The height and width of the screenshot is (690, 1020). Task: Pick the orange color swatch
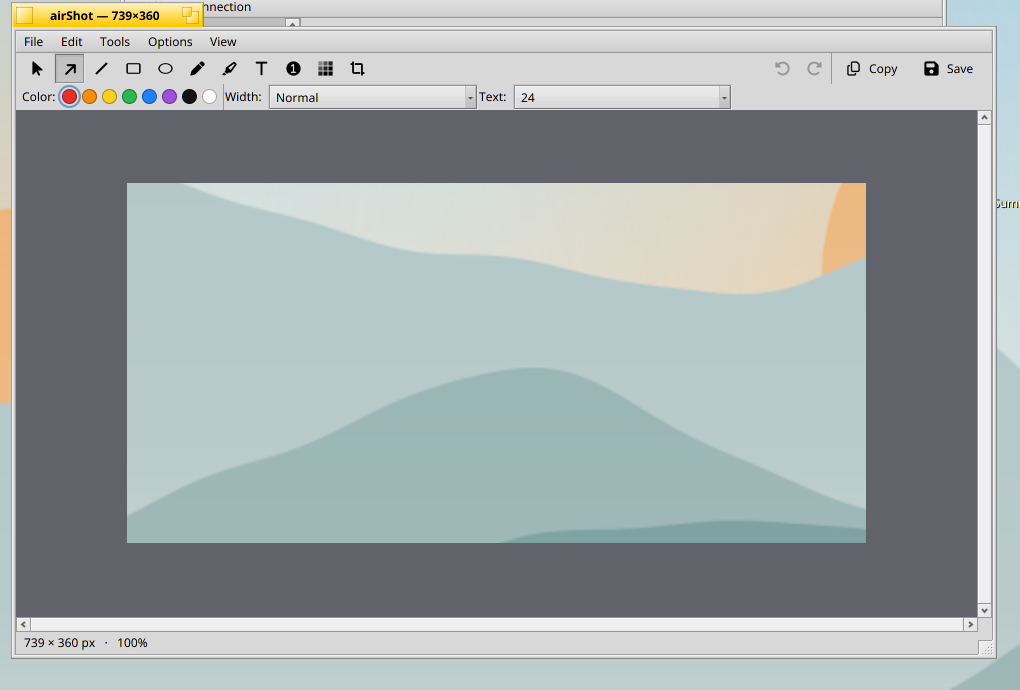point(90,97)
